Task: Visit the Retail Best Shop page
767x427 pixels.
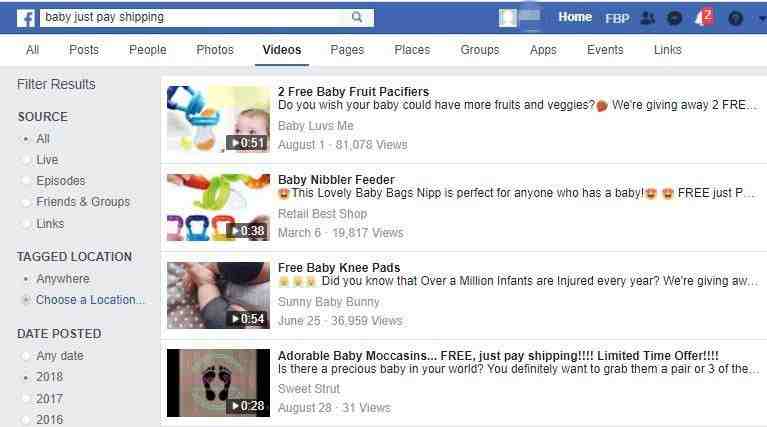Action: (322, 214)
